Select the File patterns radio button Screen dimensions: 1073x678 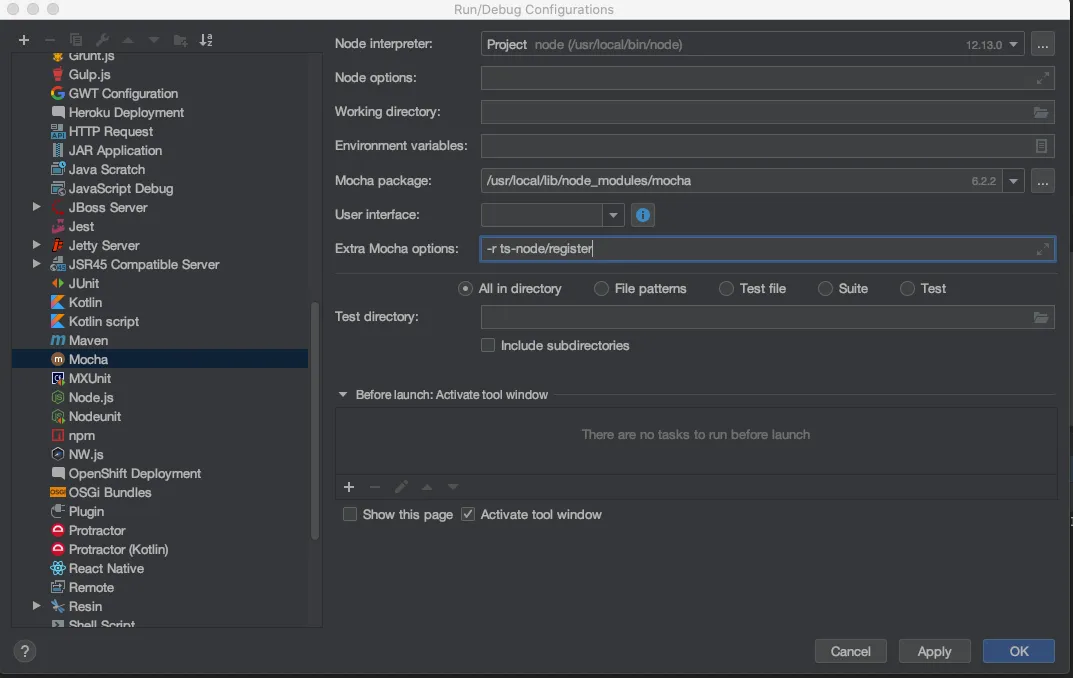(601, 289)
